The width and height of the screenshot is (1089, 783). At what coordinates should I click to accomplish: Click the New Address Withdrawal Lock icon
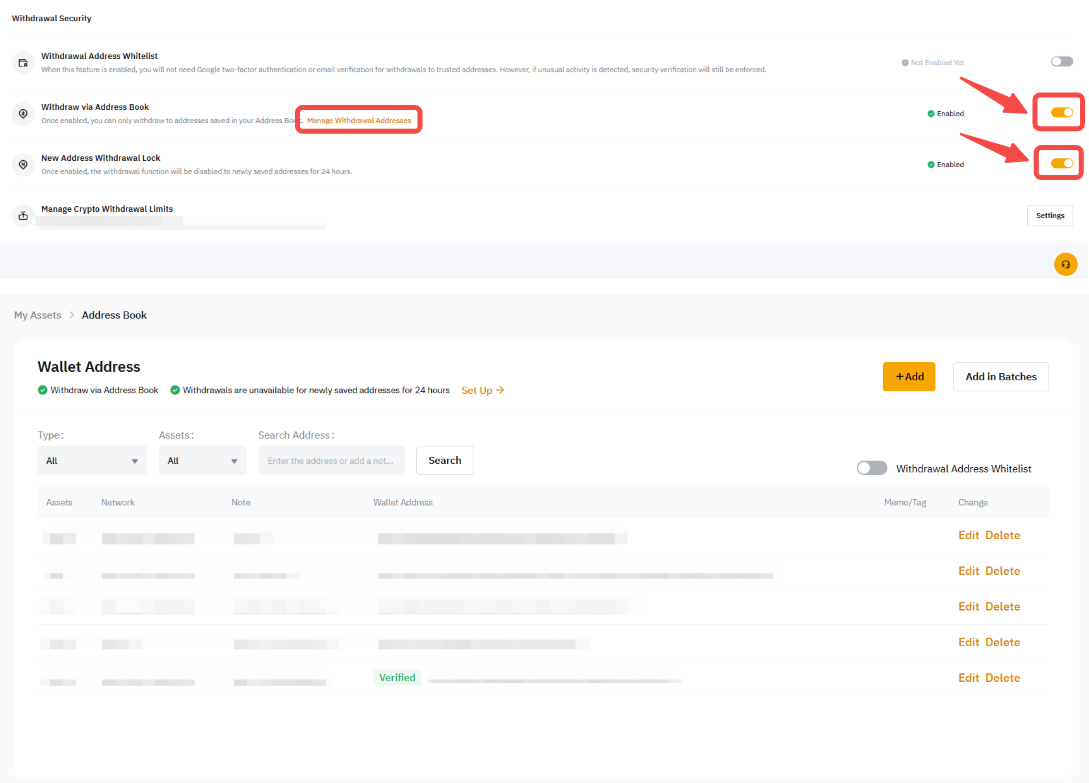point(22,164)
